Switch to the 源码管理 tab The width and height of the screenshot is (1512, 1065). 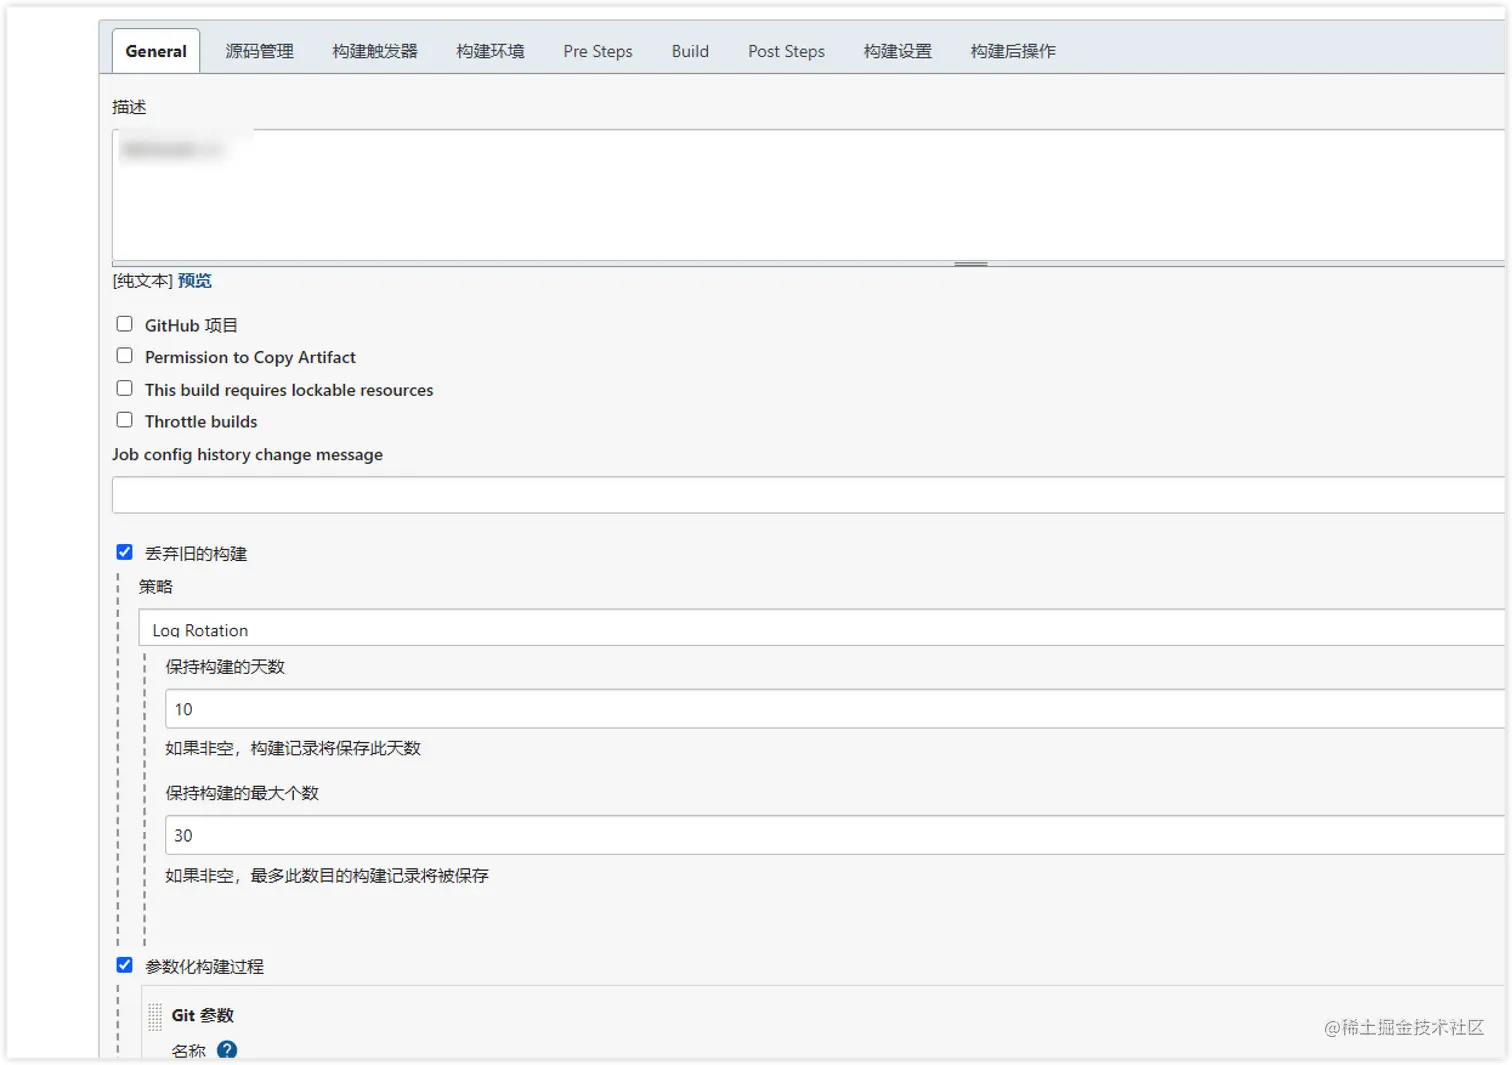click(259, 51)
